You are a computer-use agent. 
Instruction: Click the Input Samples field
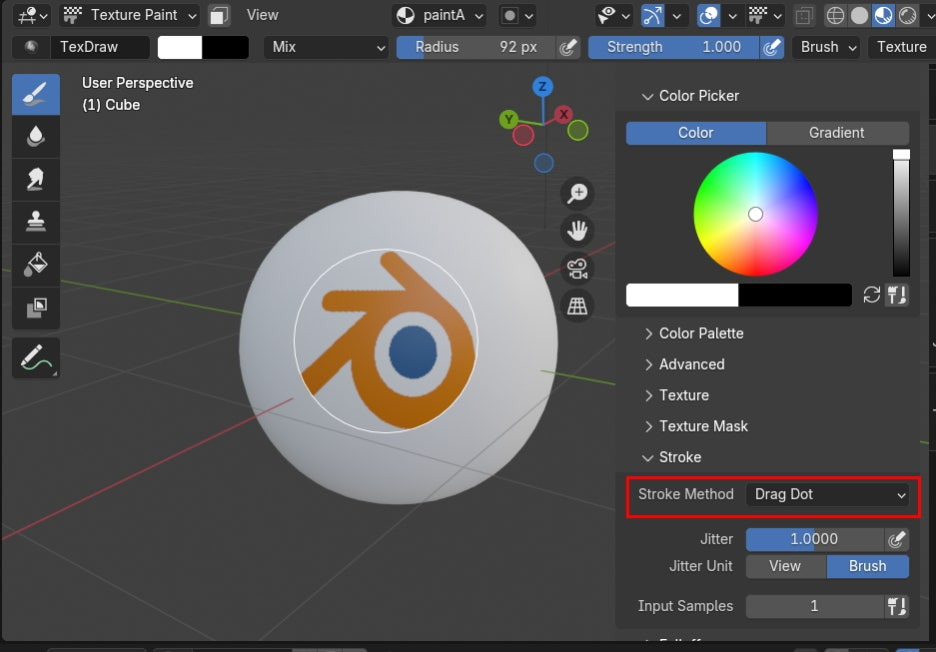click(815, 606)
